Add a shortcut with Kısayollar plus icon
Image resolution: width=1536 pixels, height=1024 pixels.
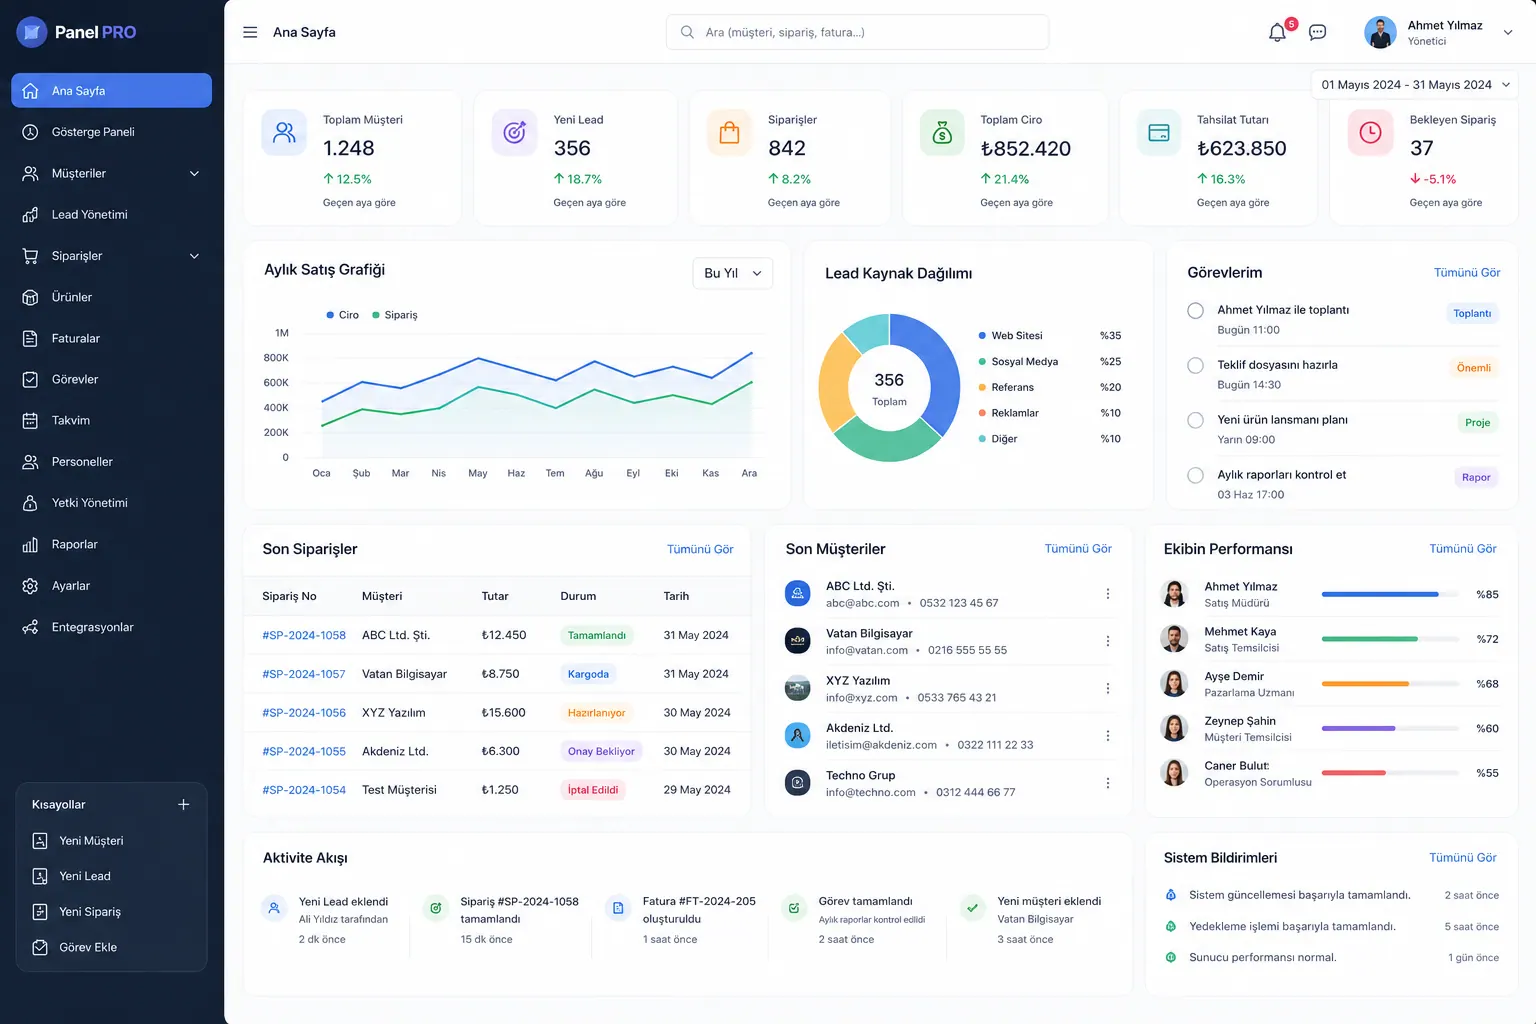coord(184,804)
